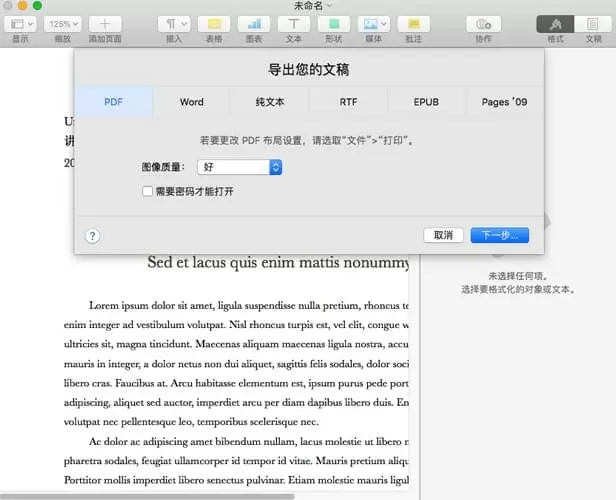
Task: Click the Table (表格) toolbar icon
Action: point(214,24)
